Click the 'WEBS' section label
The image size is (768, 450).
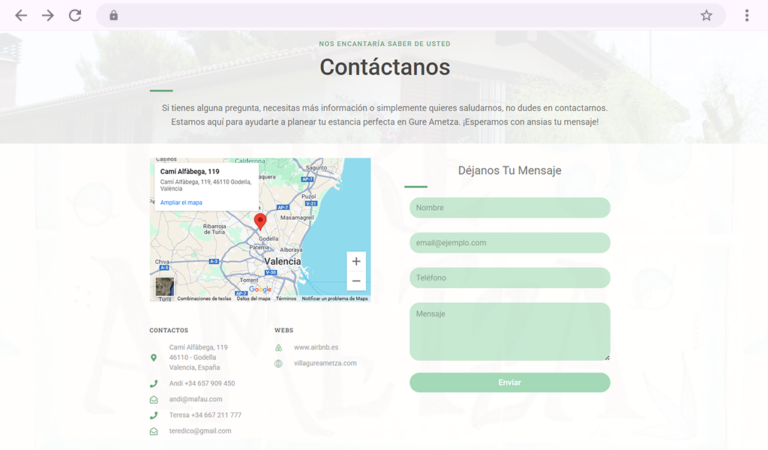coord(284,331)
